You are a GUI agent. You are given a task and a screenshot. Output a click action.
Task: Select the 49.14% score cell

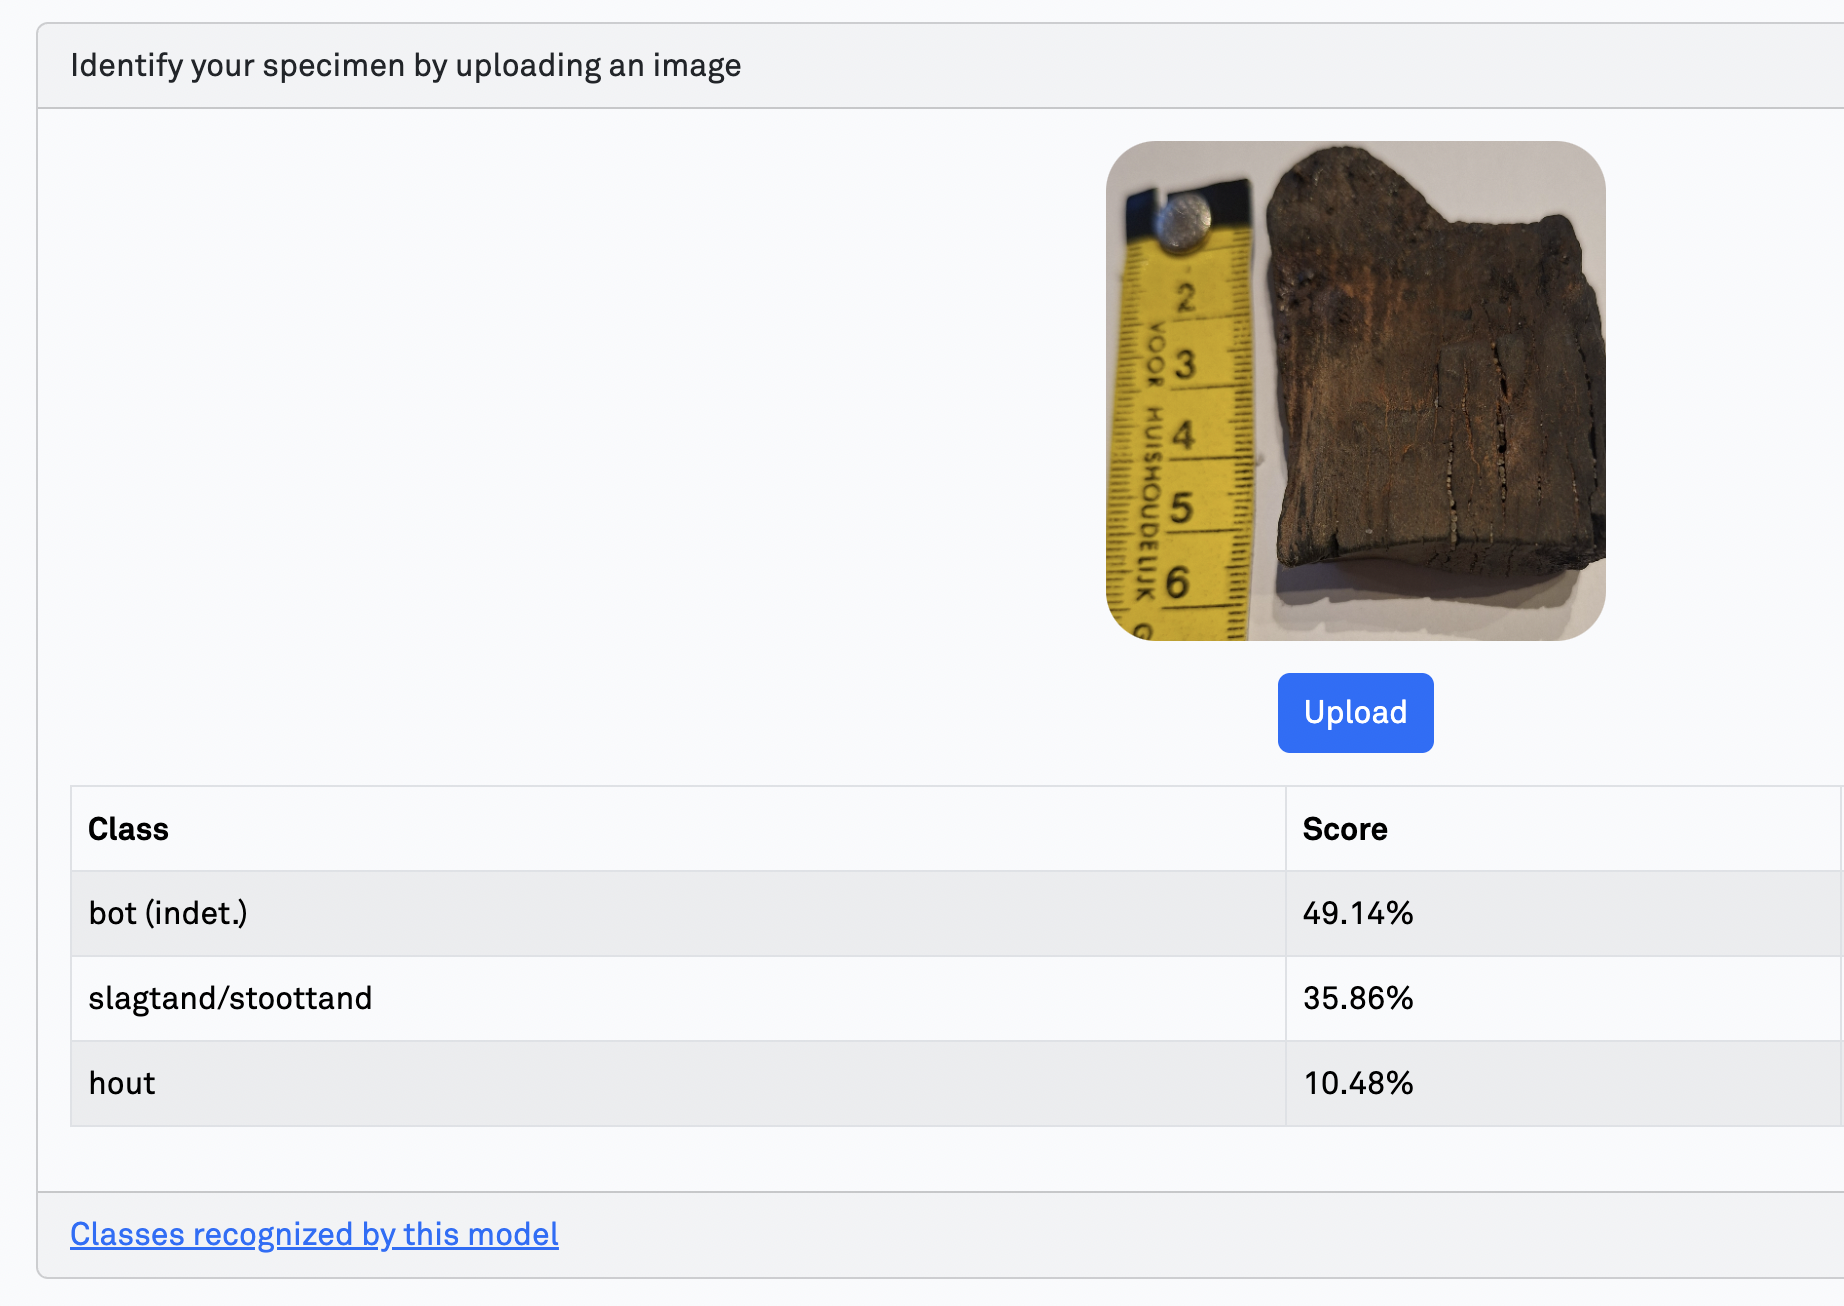point(1357,913)
